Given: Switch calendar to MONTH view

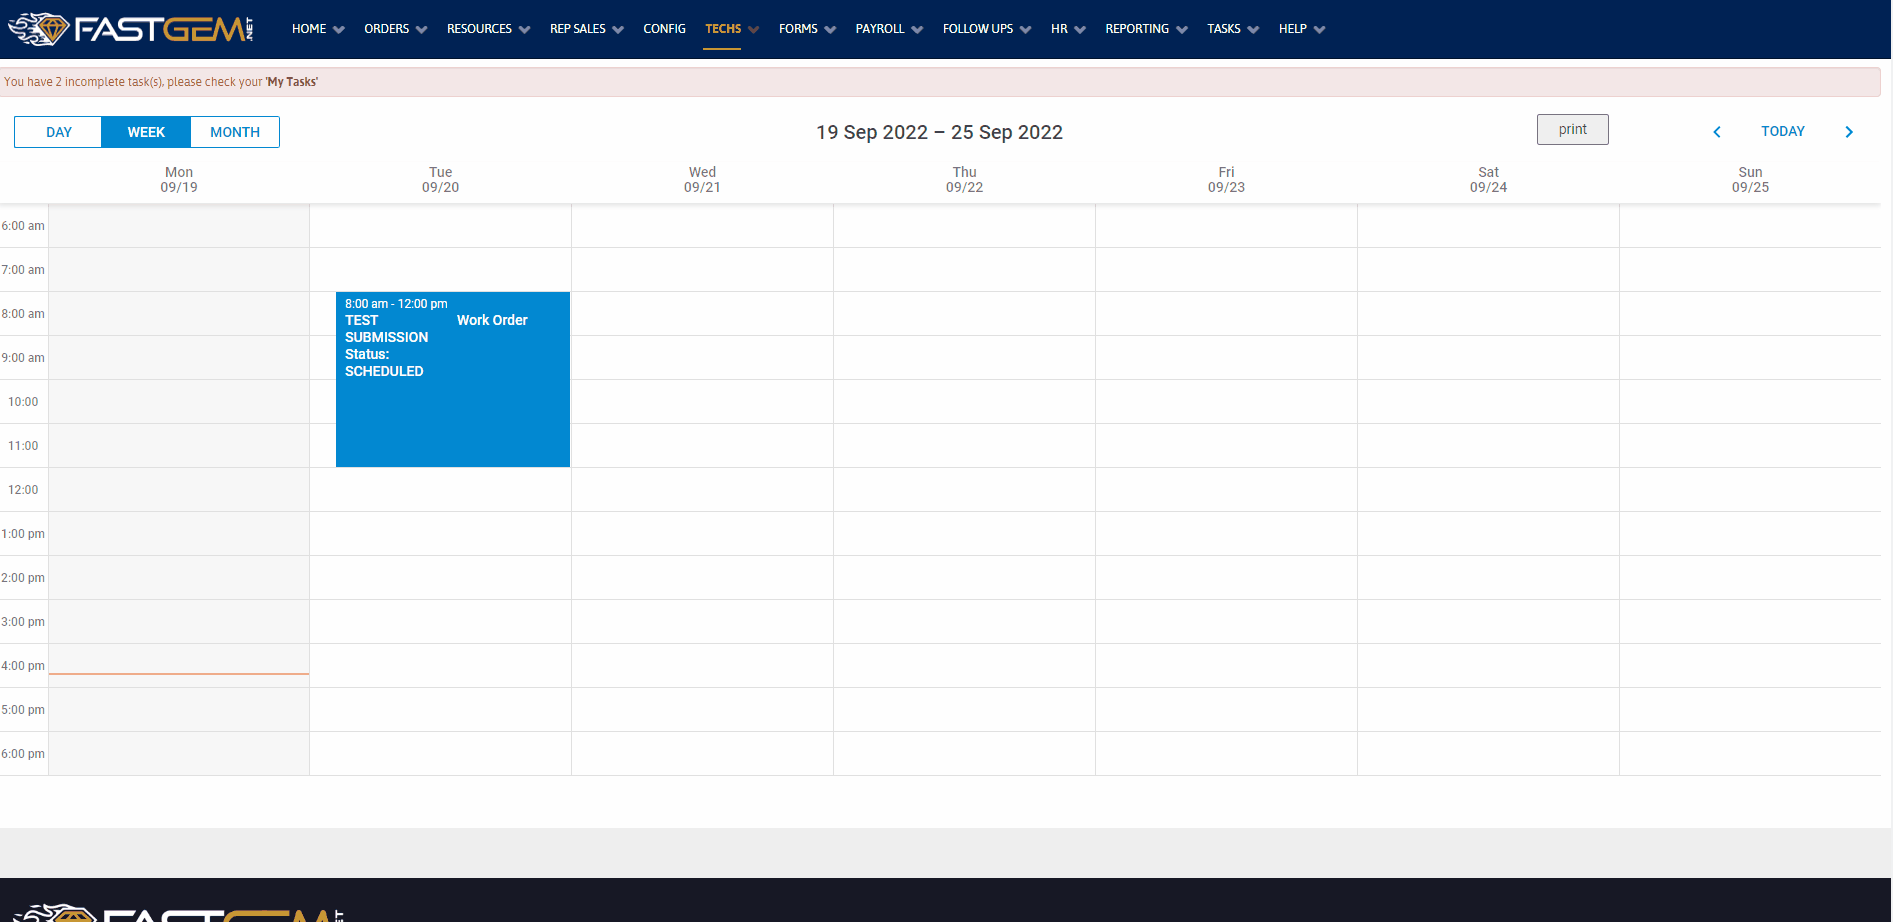Looking at the screenshot, I should (235, 132).
